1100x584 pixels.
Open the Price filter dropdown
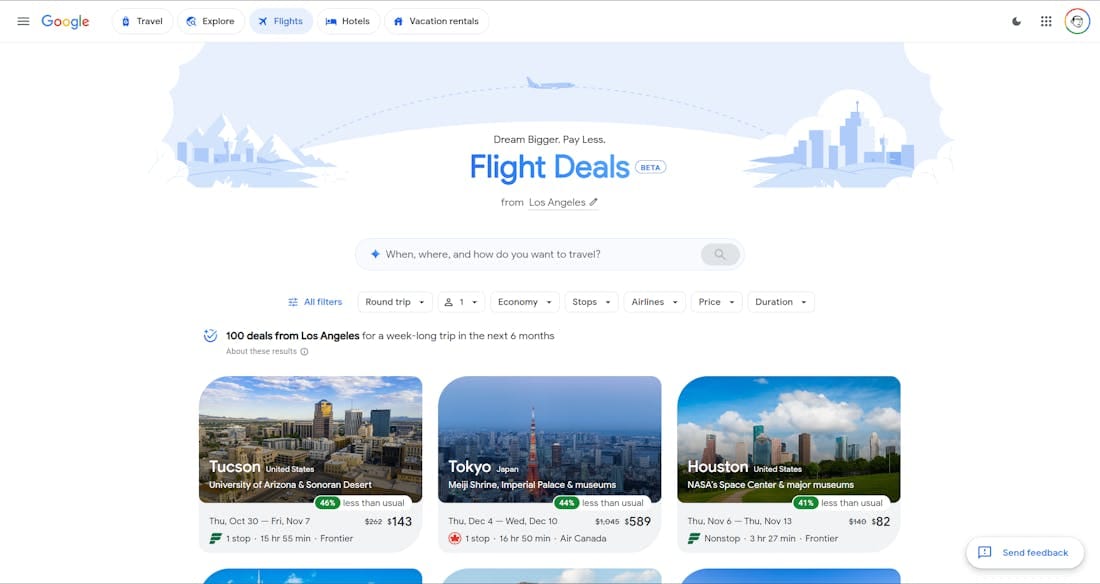click(716, 302)
